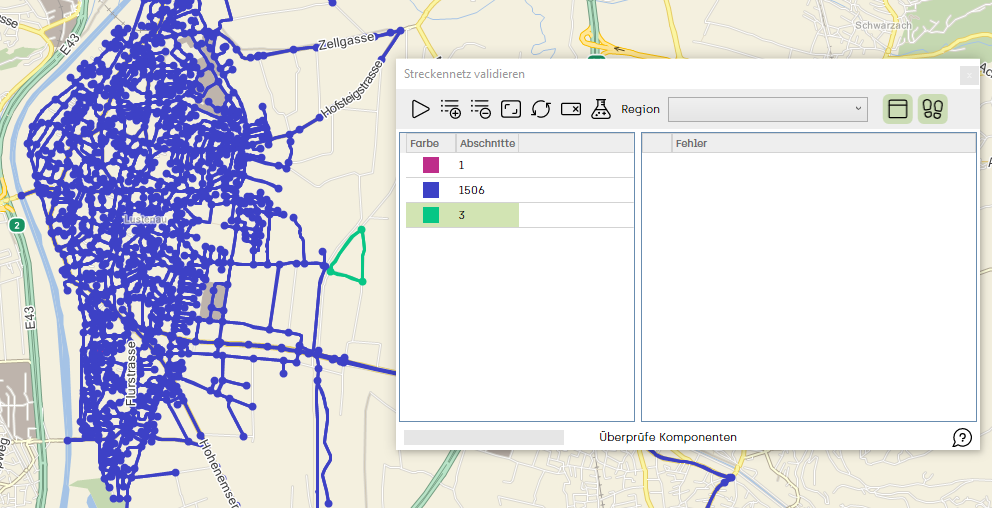Select the row with 1 Abschnitt
The width and height of the screenshot is (992, 508).
click(519, 165)
